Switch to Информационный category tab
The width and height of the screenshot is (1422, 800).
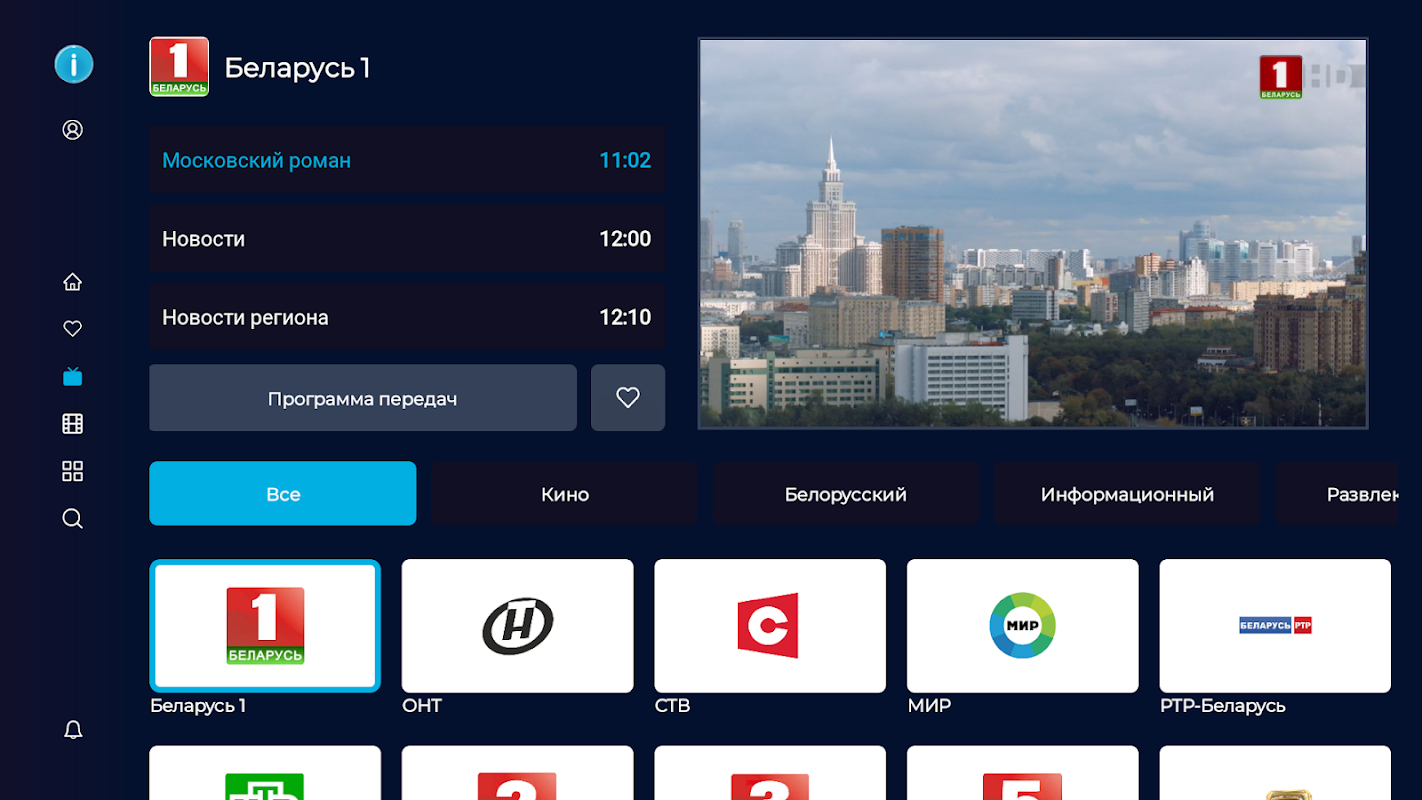(1127, 493)
